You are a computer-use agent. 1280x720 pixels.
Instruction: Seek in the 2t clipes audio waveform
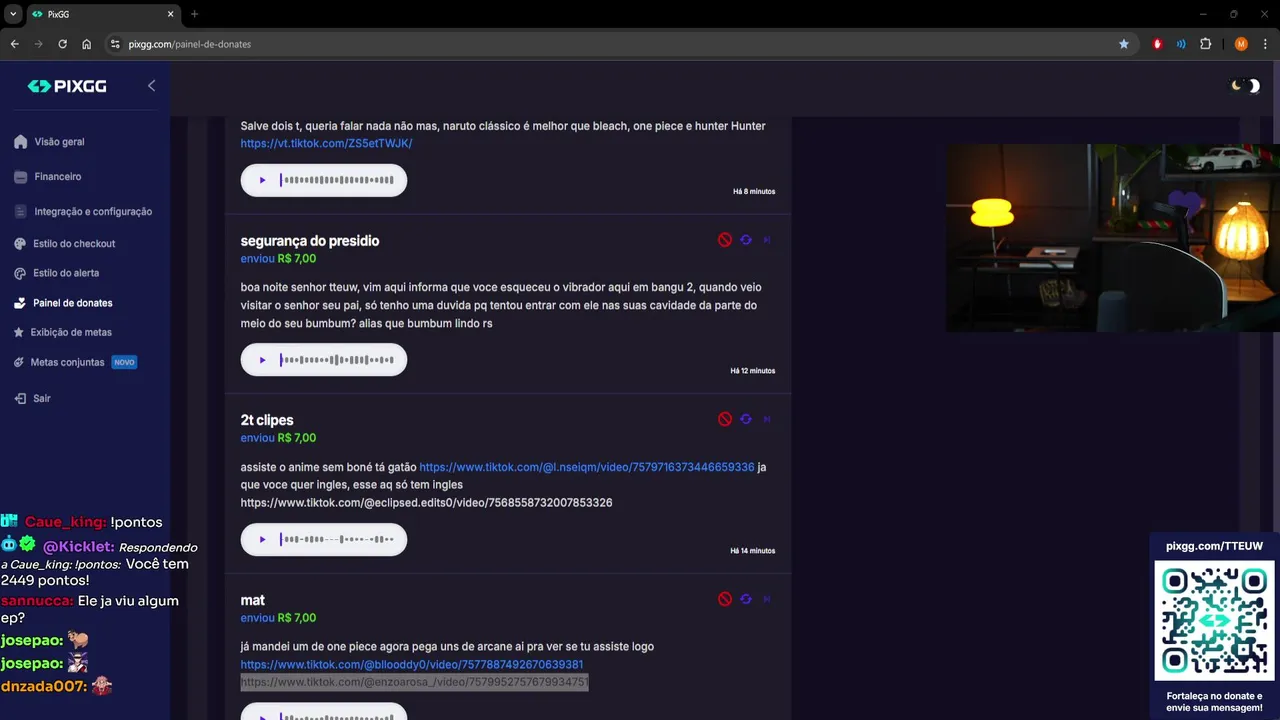coord(337,540)
